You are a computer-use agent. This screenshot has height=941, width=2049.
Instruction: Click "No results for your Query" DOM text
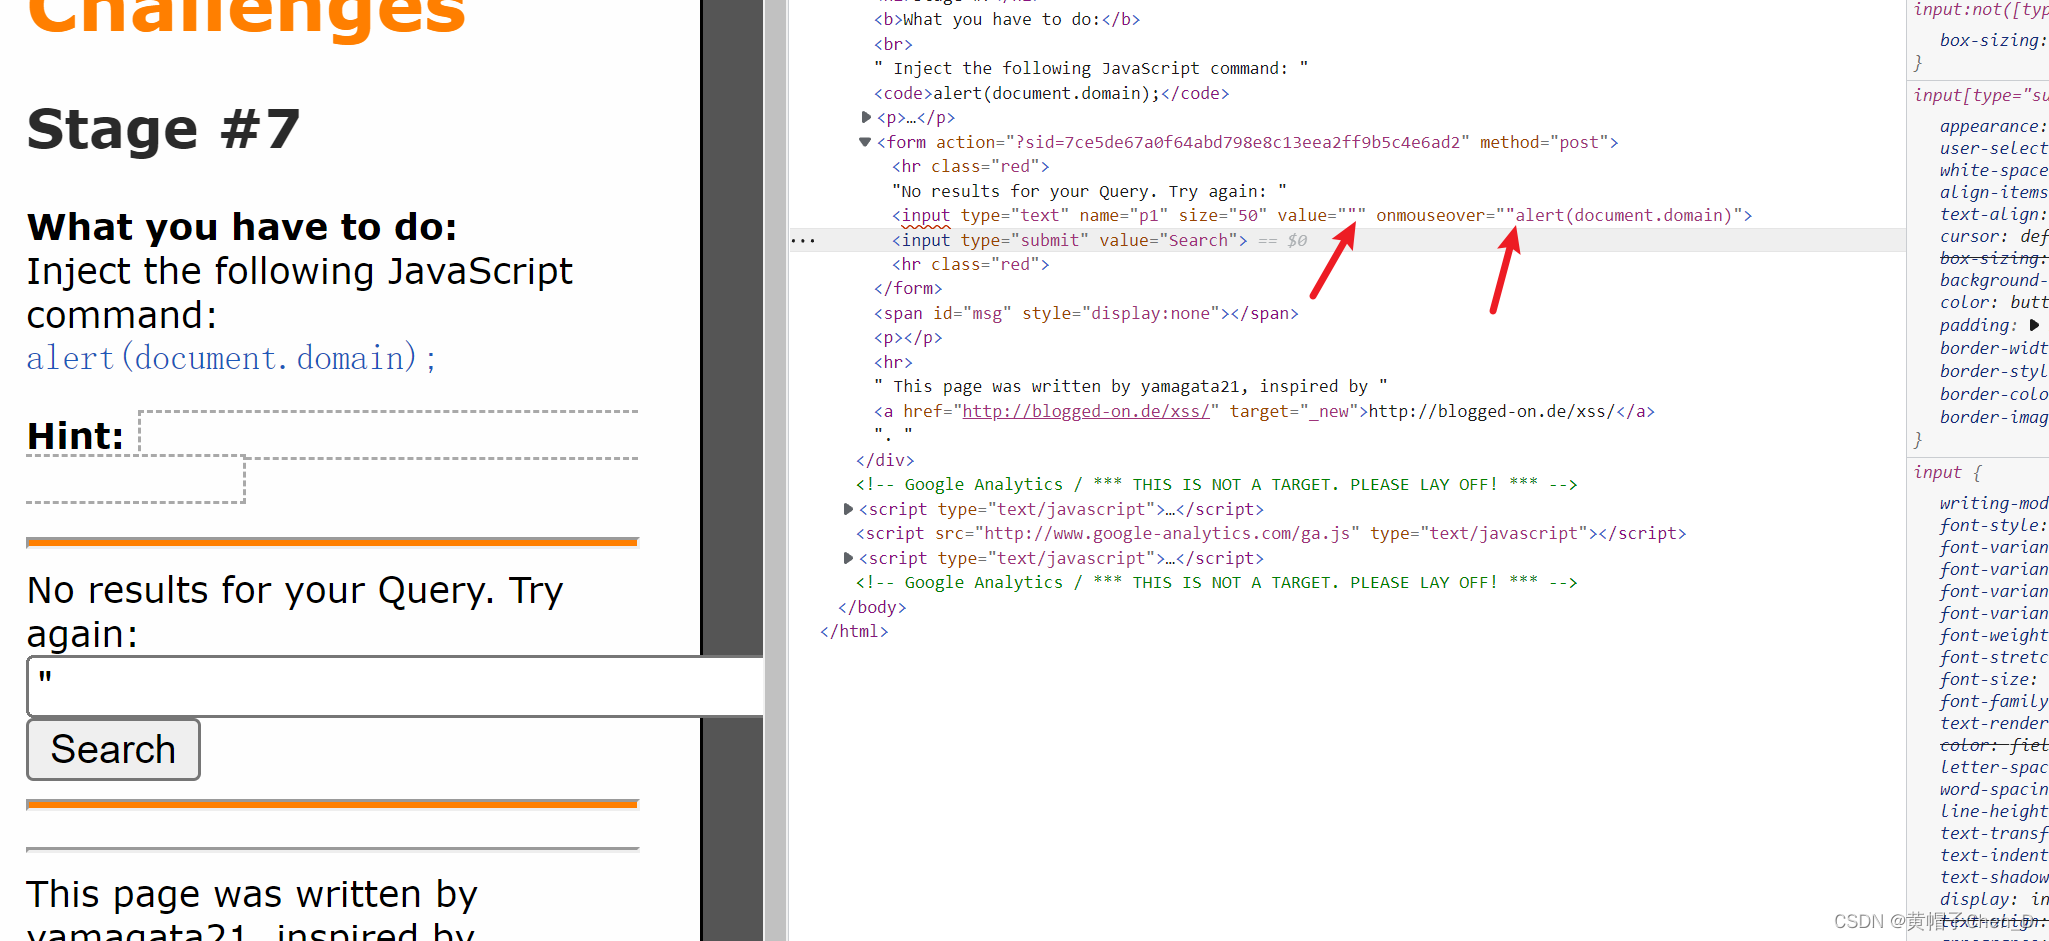(1089, 191)
